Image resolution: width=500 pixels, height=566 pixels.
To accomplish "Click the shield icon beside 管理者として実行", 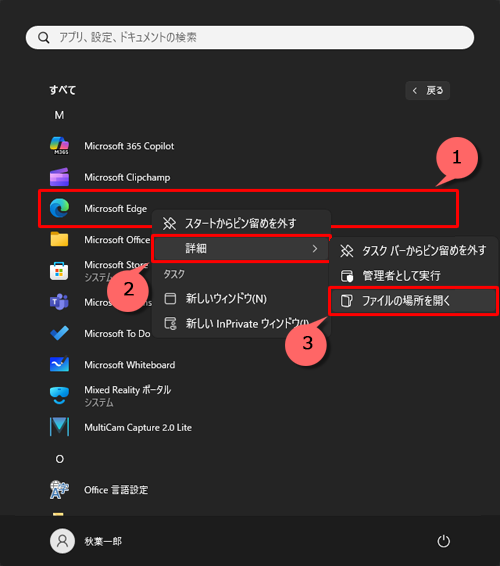I will pyautogui.click(x=347, y=276).
